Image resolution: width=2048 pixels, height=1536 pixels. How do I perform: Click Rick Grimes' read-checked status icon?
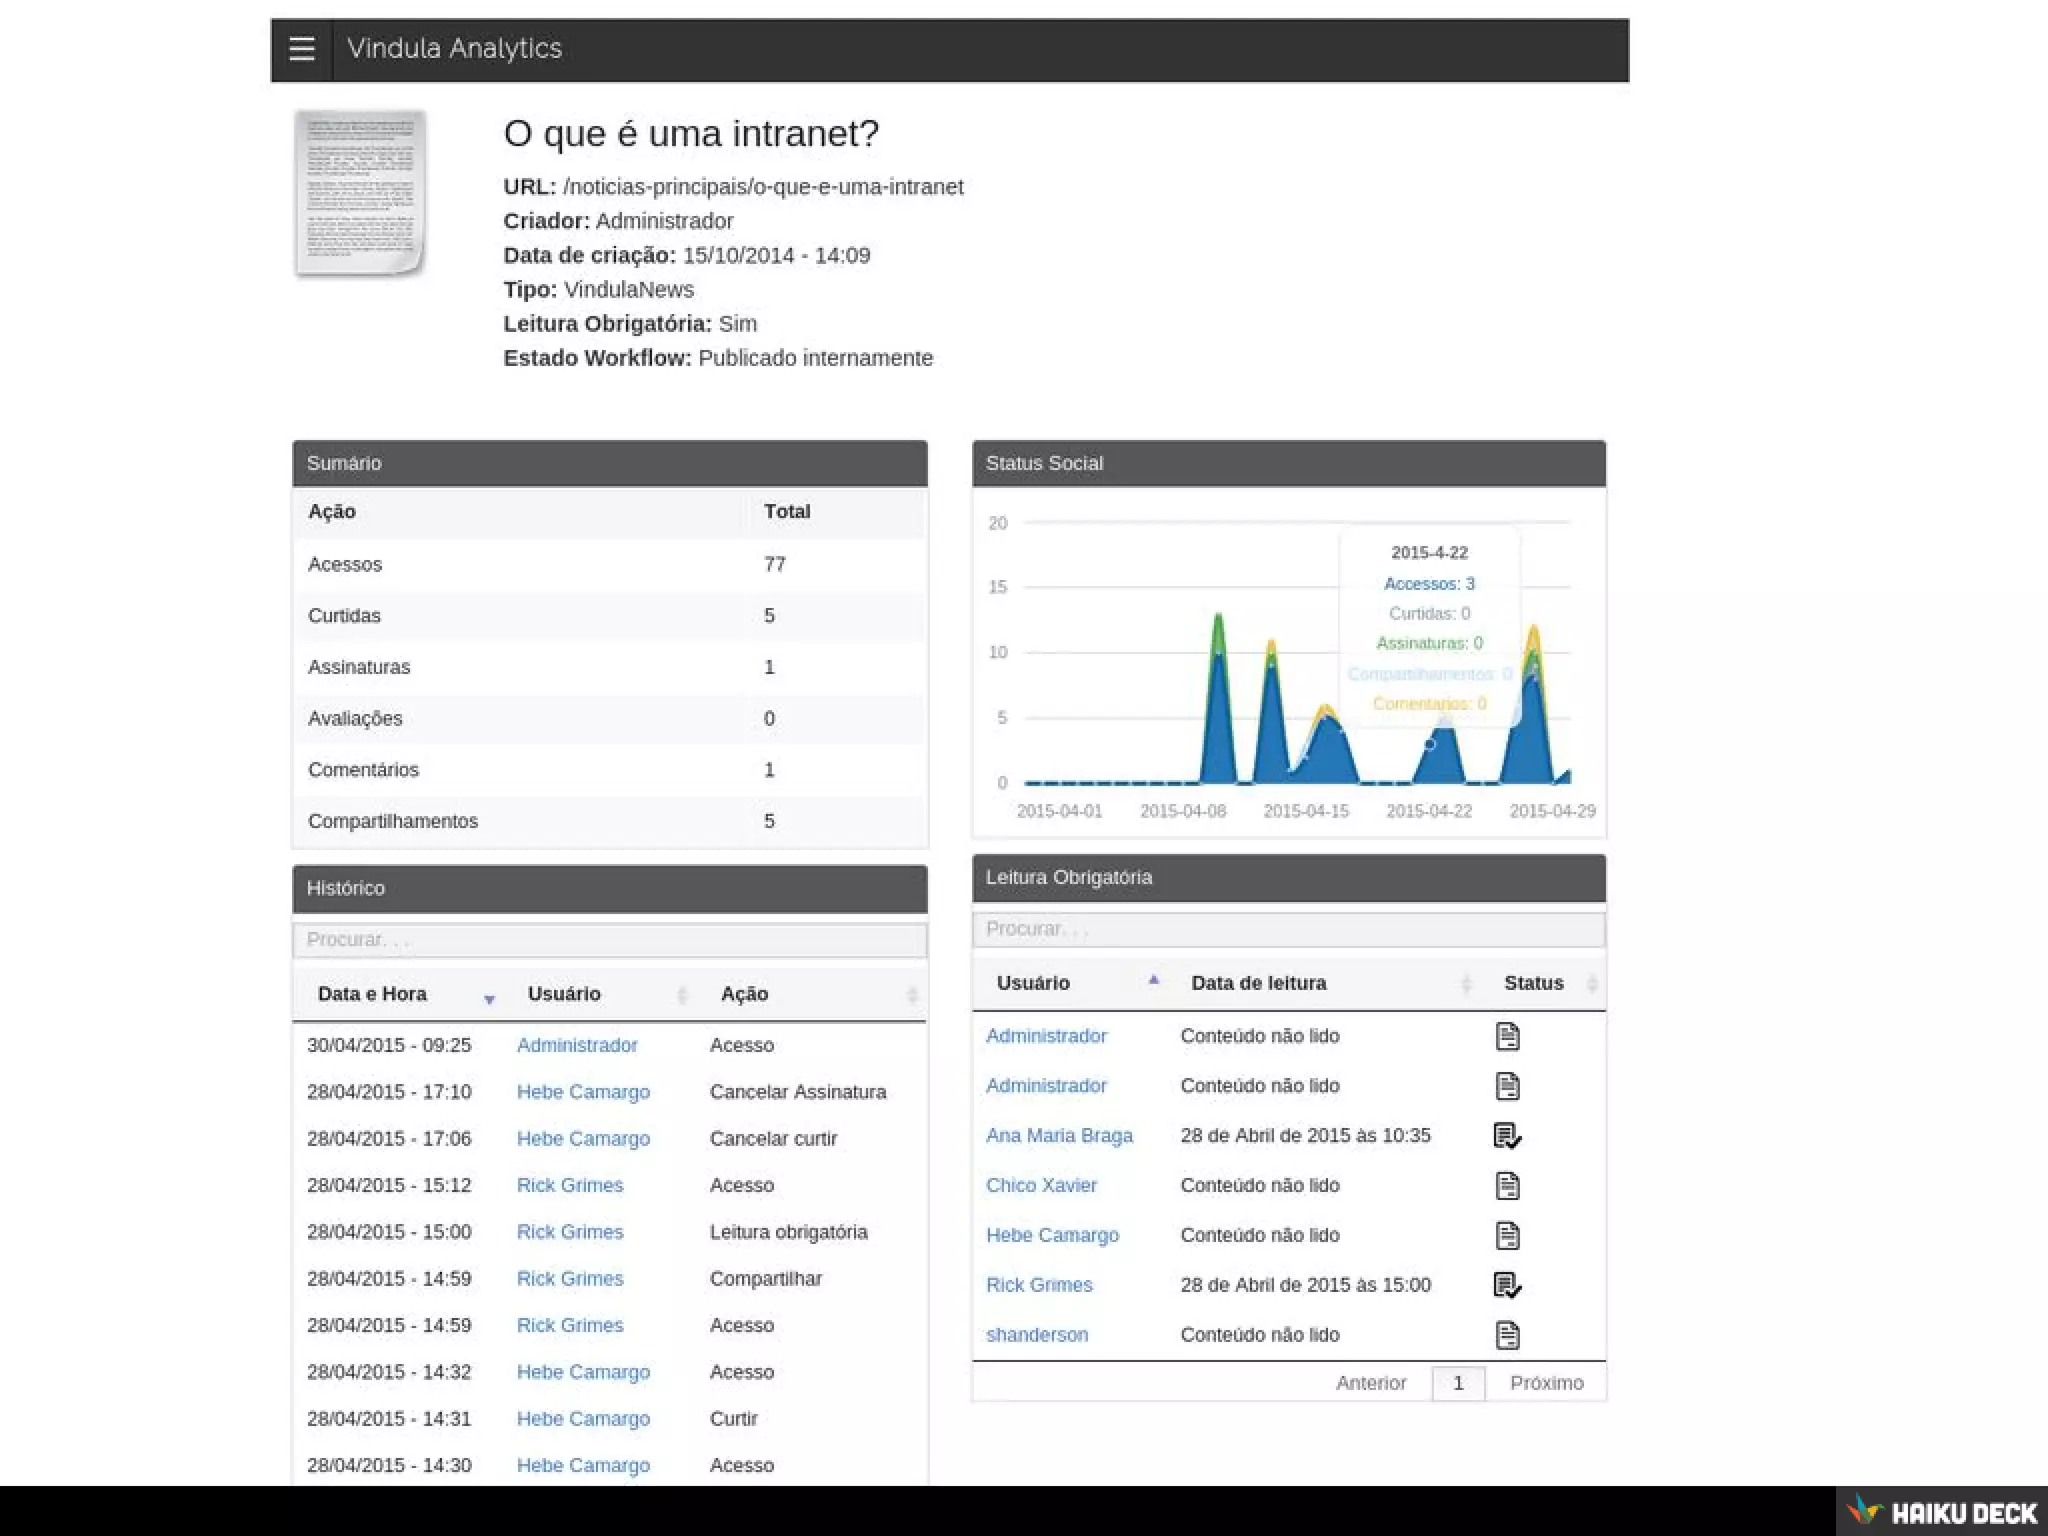[x=1507, y=1285]
